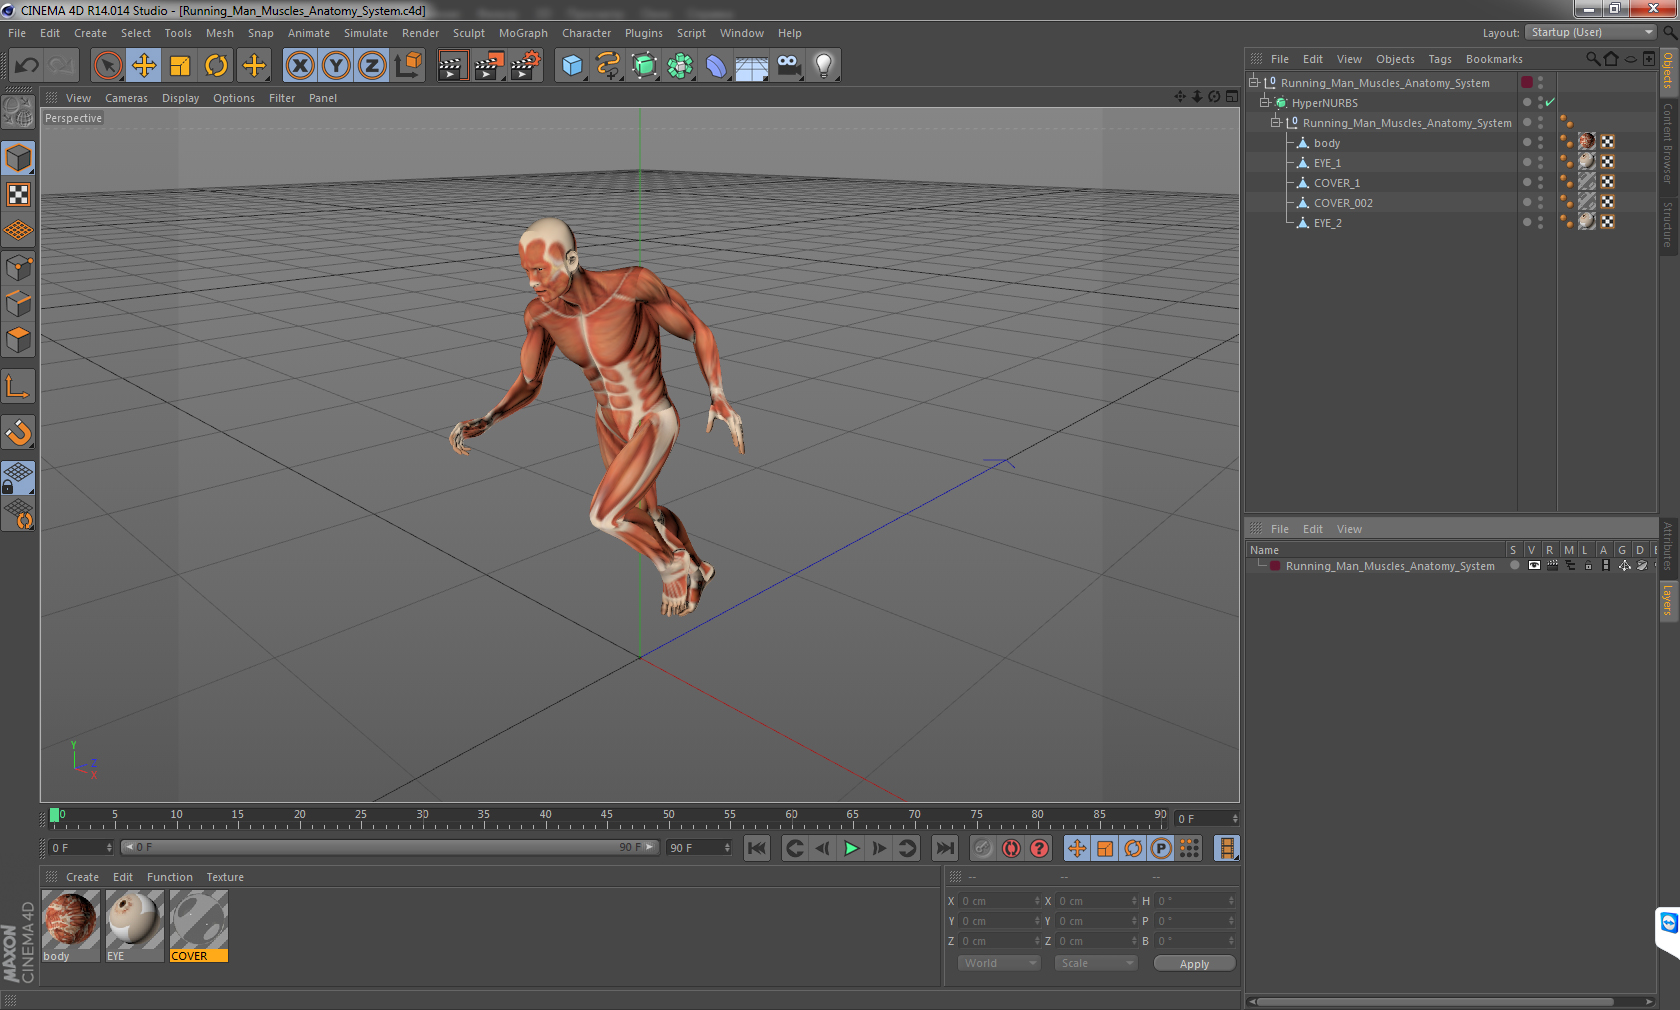The image size is (1680, 1010).
Task: Open the Character menu
Action: 586,33
